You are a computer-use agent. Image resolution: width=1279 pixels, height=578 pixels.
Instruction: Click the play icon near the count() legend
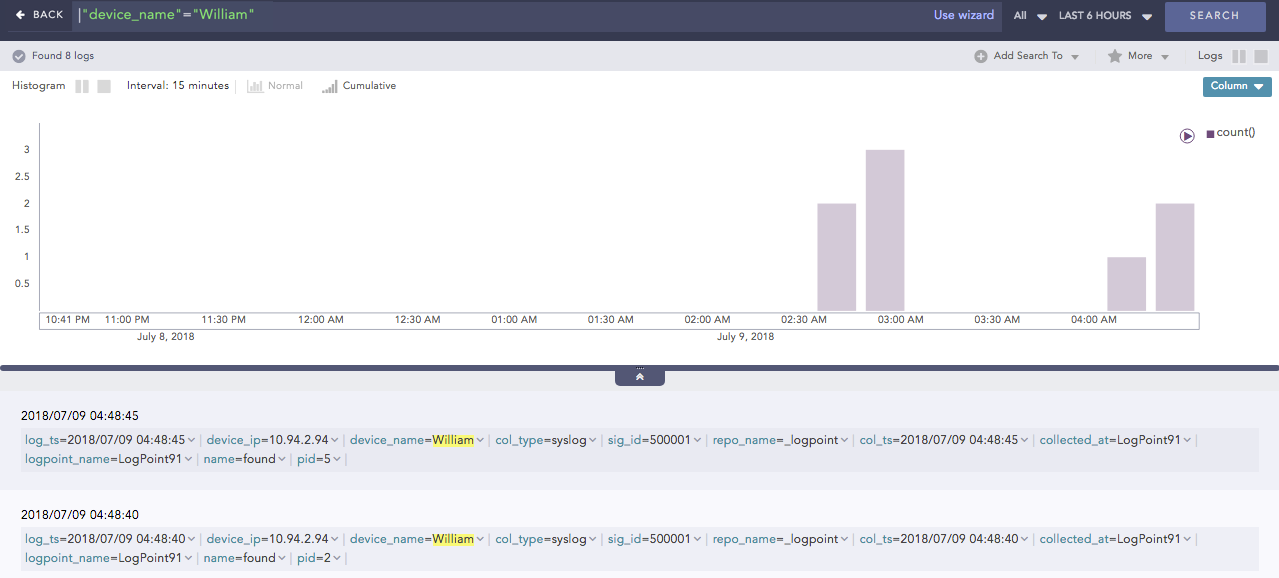click(1187, 135)
